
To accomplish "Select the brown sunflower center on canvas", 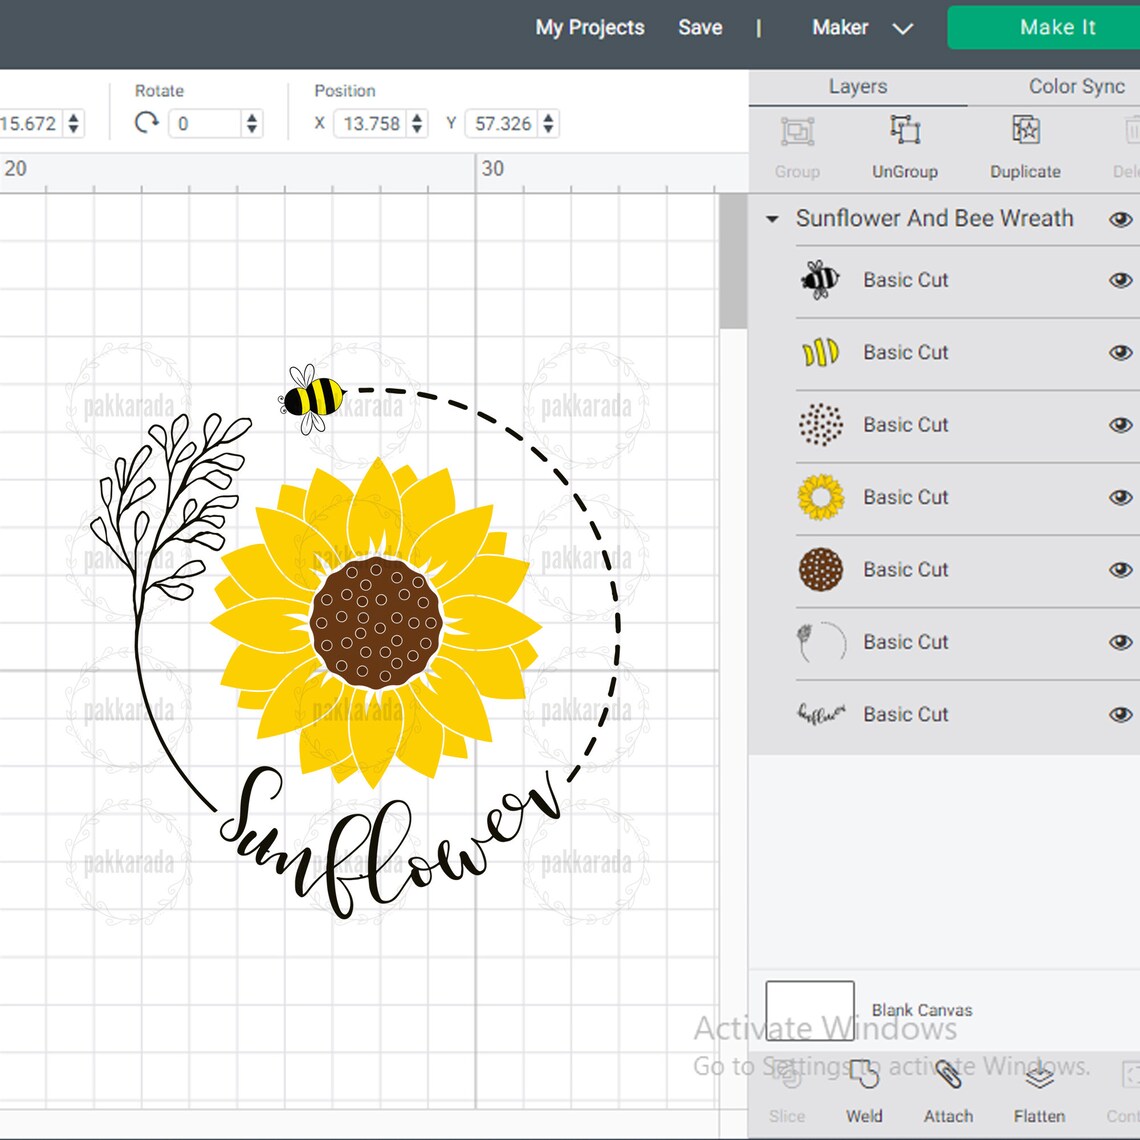I will [x=376, y=623].
